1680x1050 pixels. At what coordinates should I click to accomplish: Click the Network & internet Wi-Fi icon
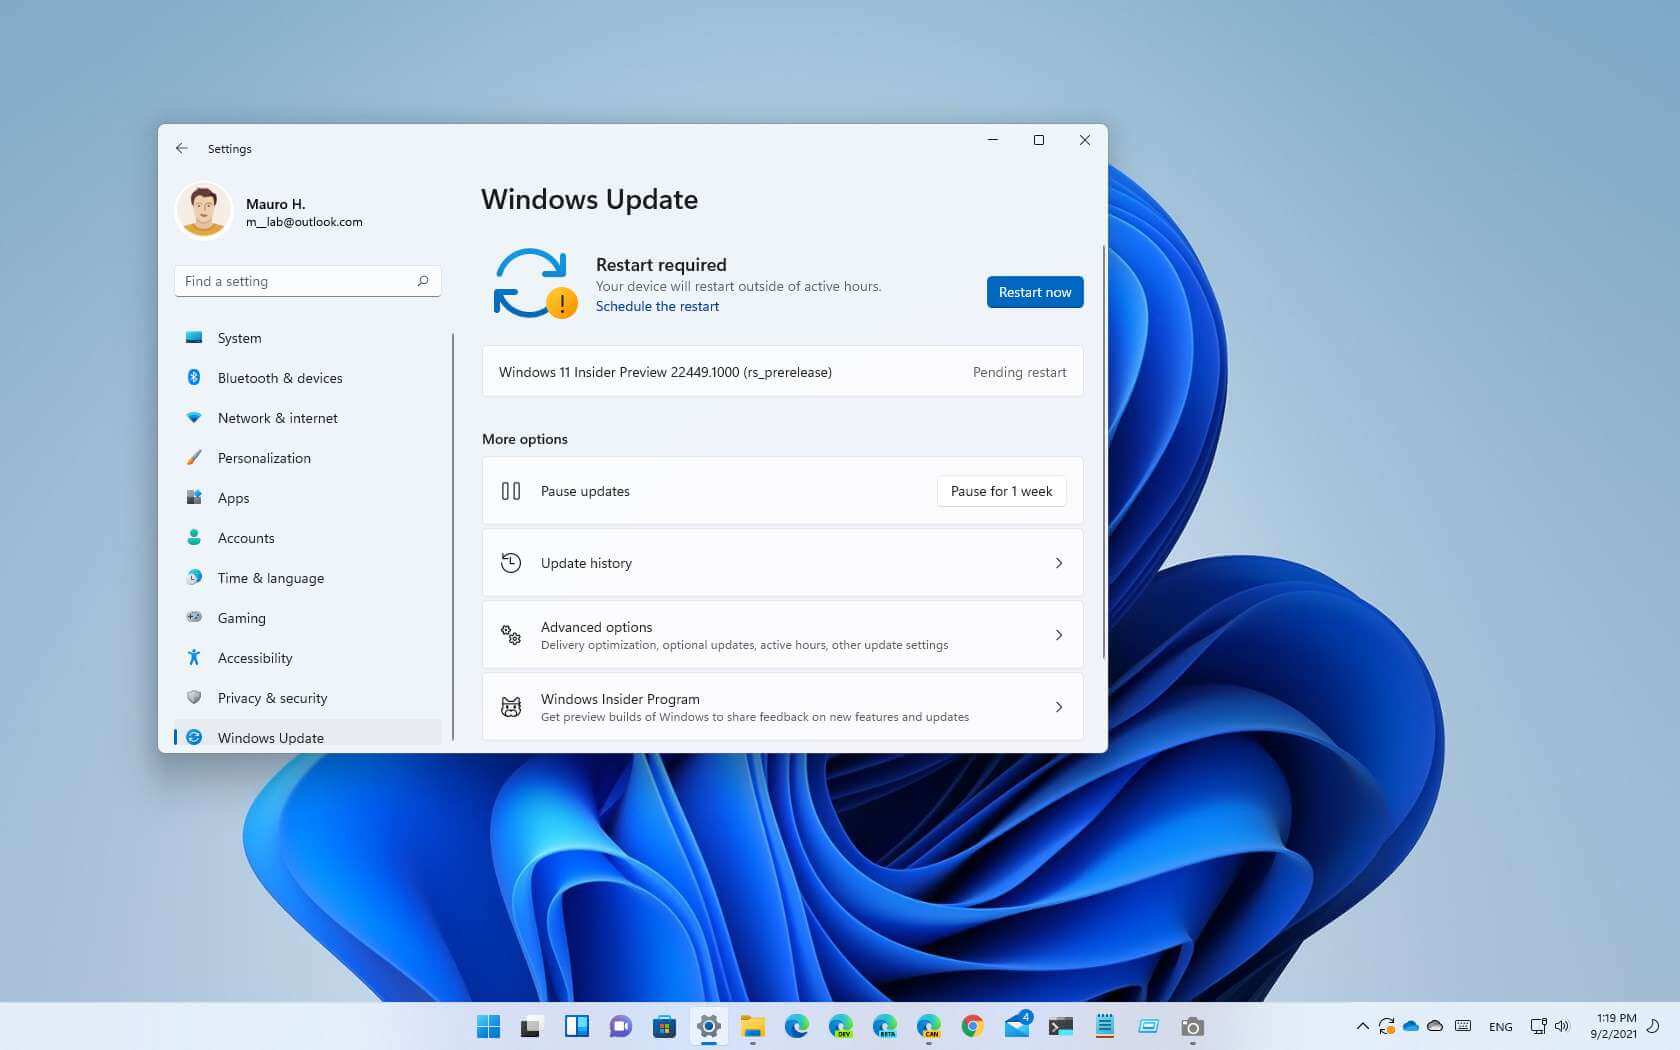click(x=194, y=418)
